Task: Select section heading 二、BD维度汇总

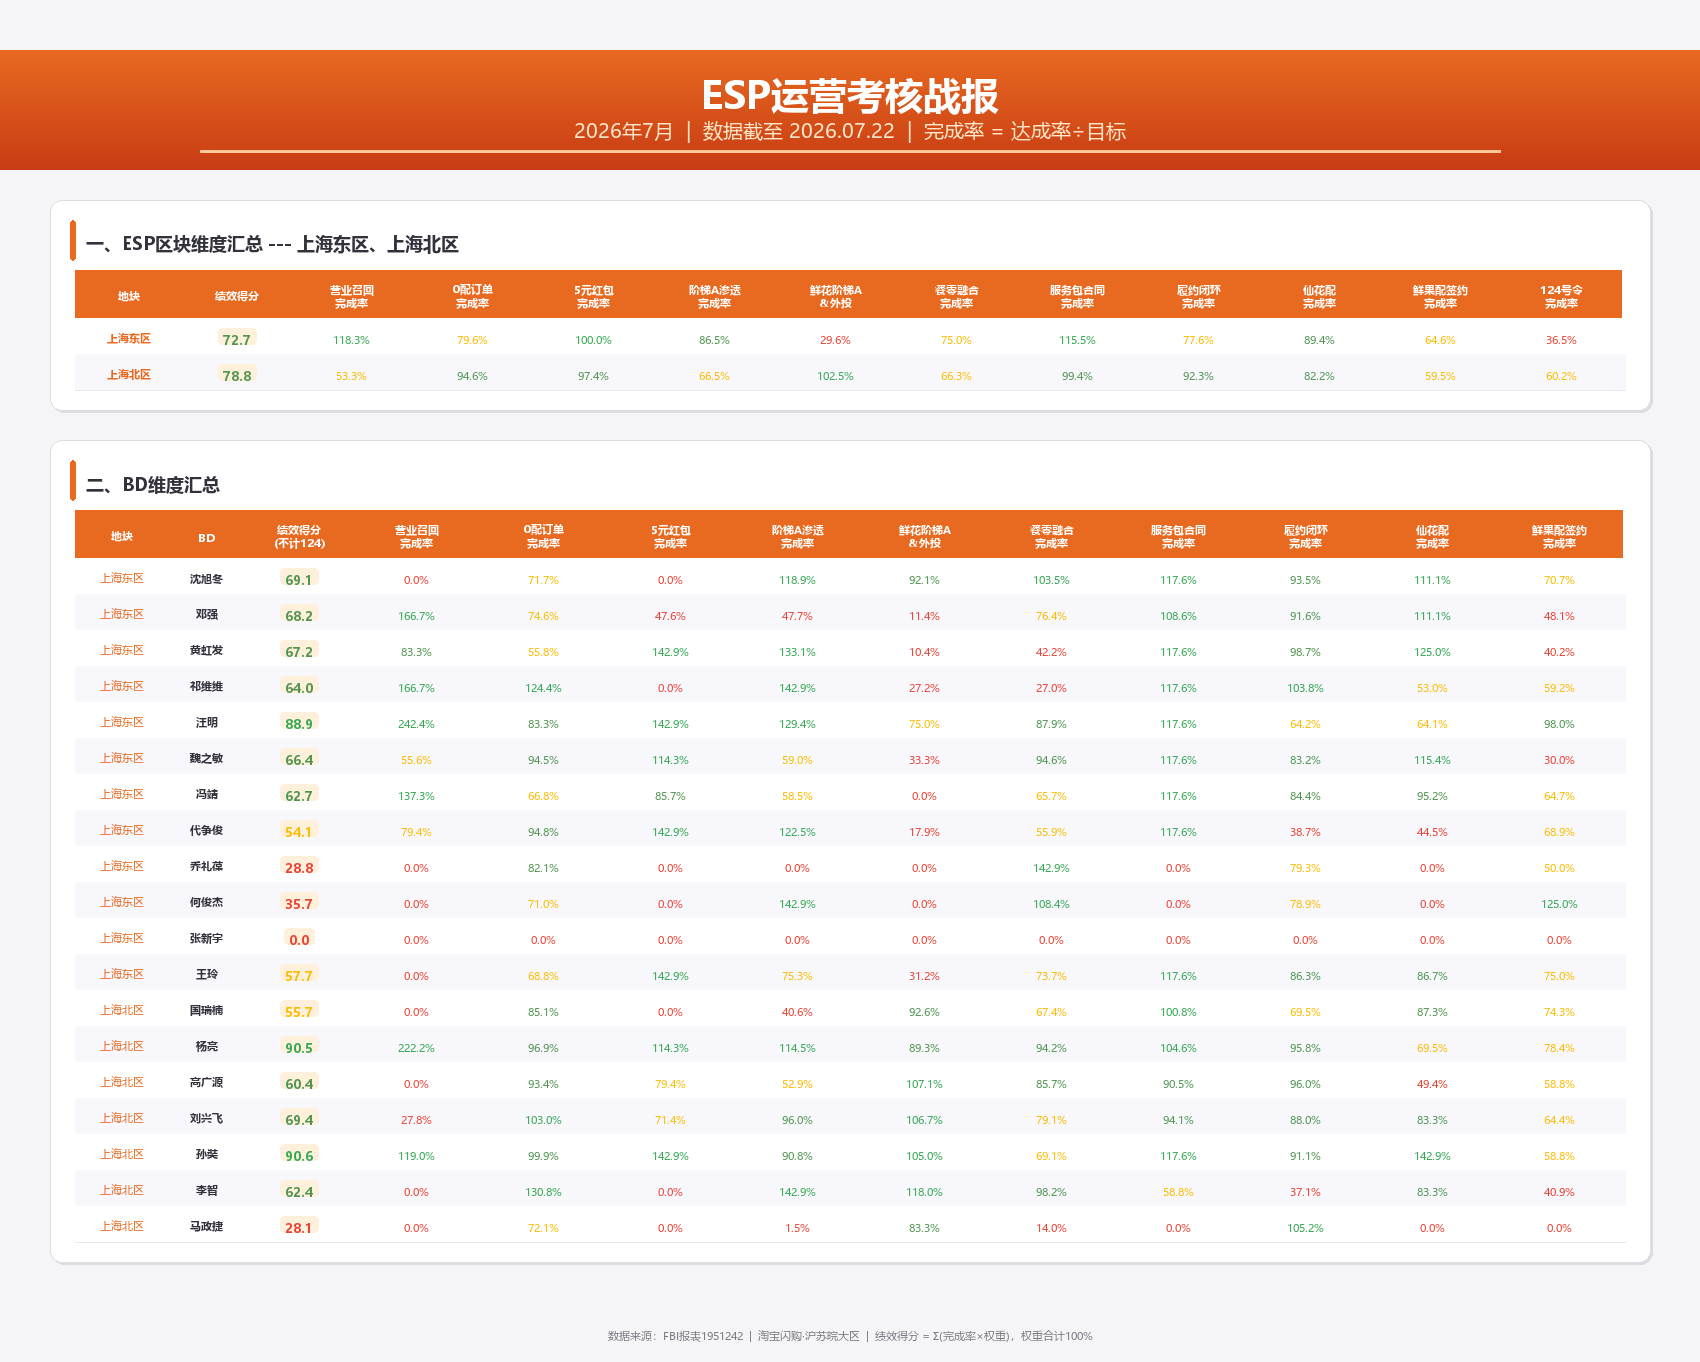Action: point(153,485)
